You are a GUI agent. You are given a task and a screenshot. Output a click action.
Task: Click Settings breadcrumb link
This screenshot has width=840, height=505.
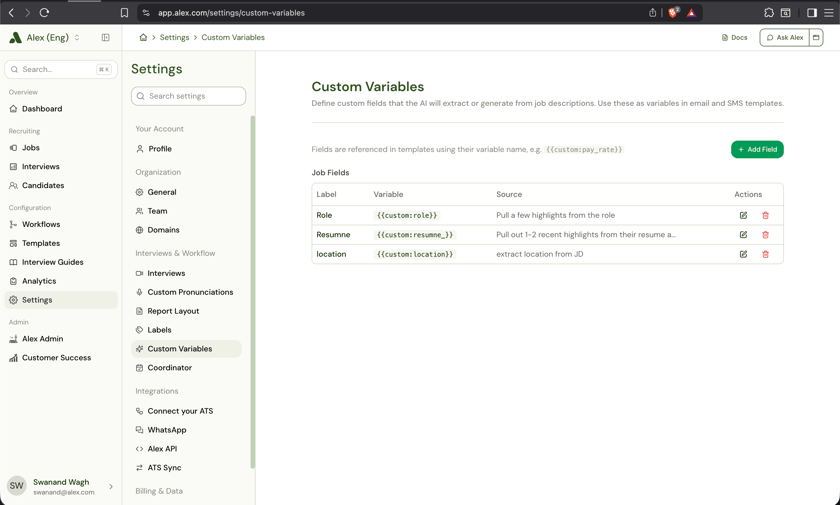pyautogui.click(x=174, y=37)
